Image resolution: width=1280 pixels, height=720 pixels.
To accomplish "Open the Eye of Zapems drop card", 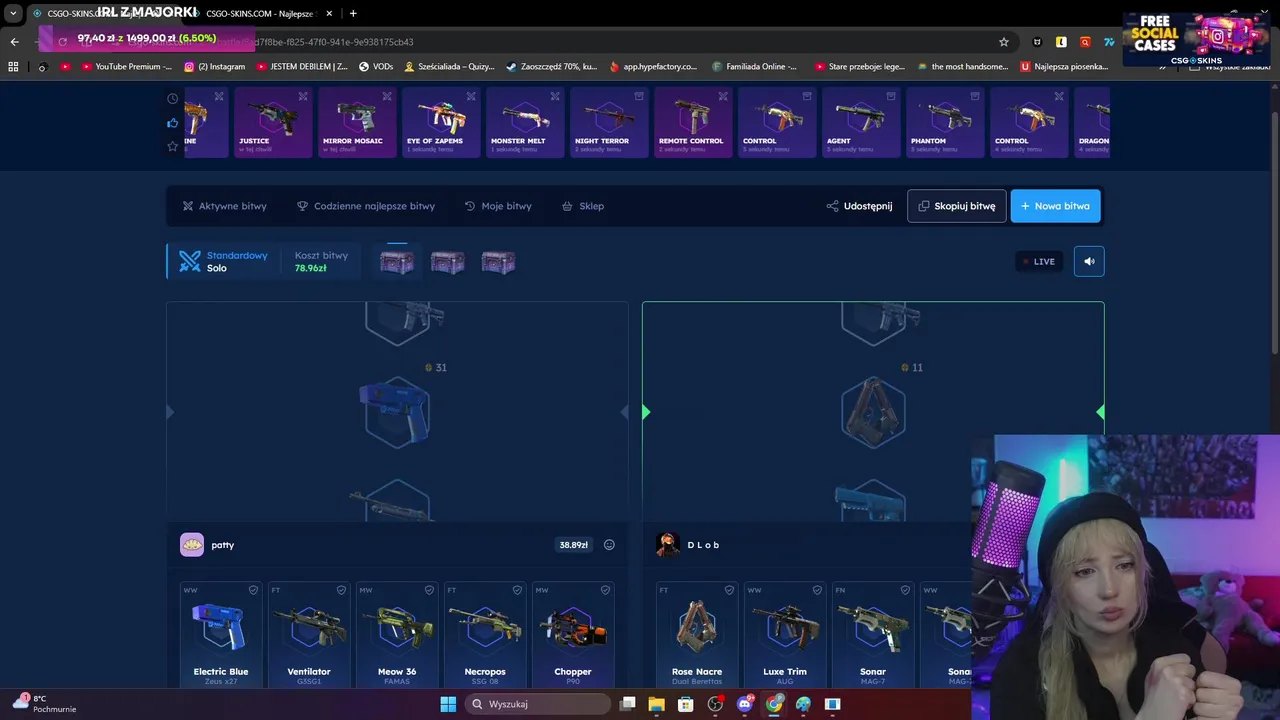I will pyautogui.click(x=441, y=122).
